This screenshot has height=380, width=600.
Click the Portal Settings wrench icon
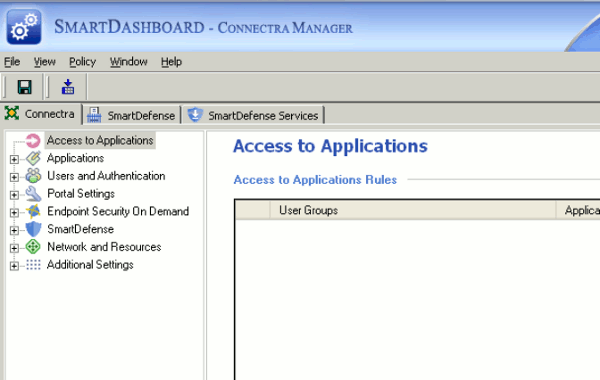[33, 194]
